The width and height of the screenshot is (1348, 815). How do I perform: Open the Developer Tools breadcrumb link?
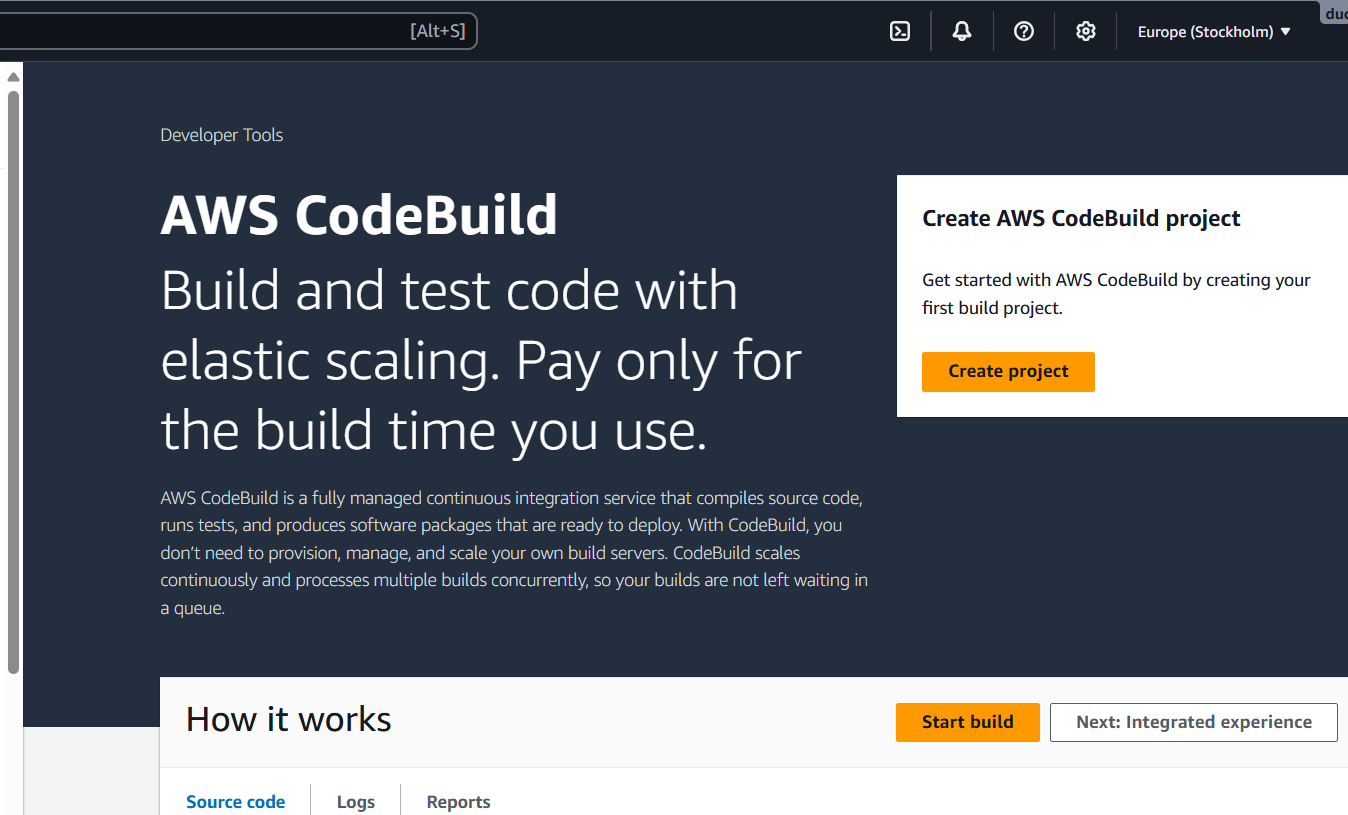221,134
